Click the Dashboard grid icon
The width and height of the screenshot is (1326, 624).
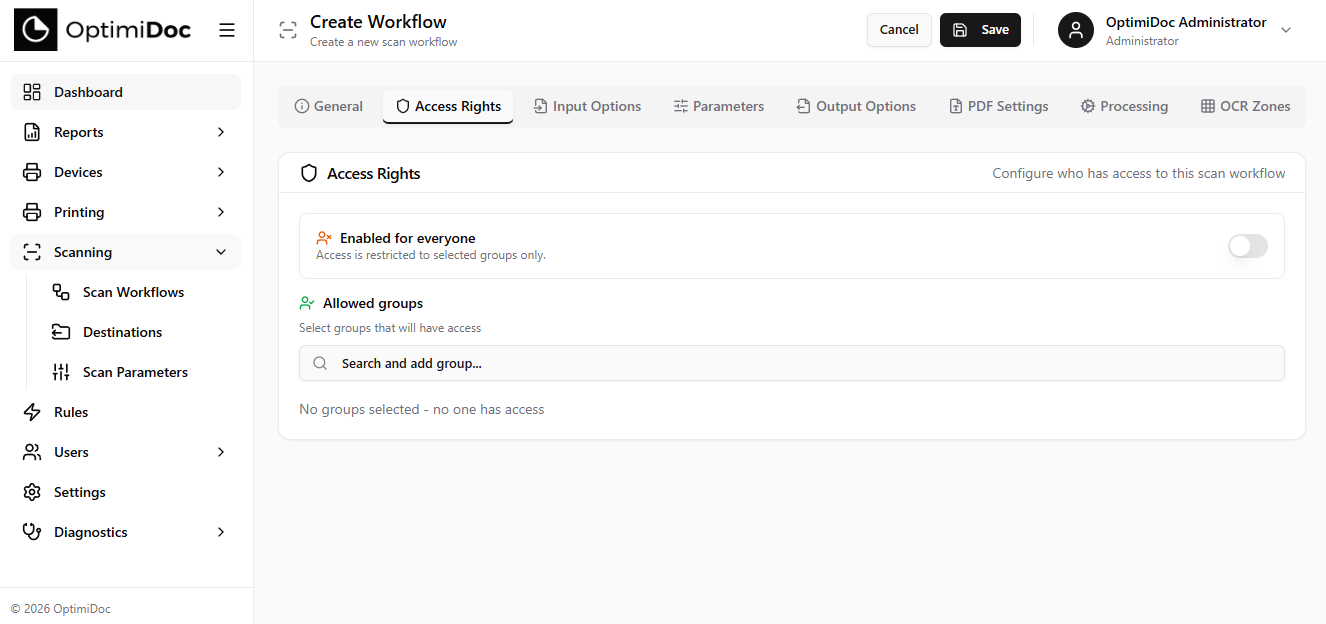pyautogui.click(x=32, y=92)
